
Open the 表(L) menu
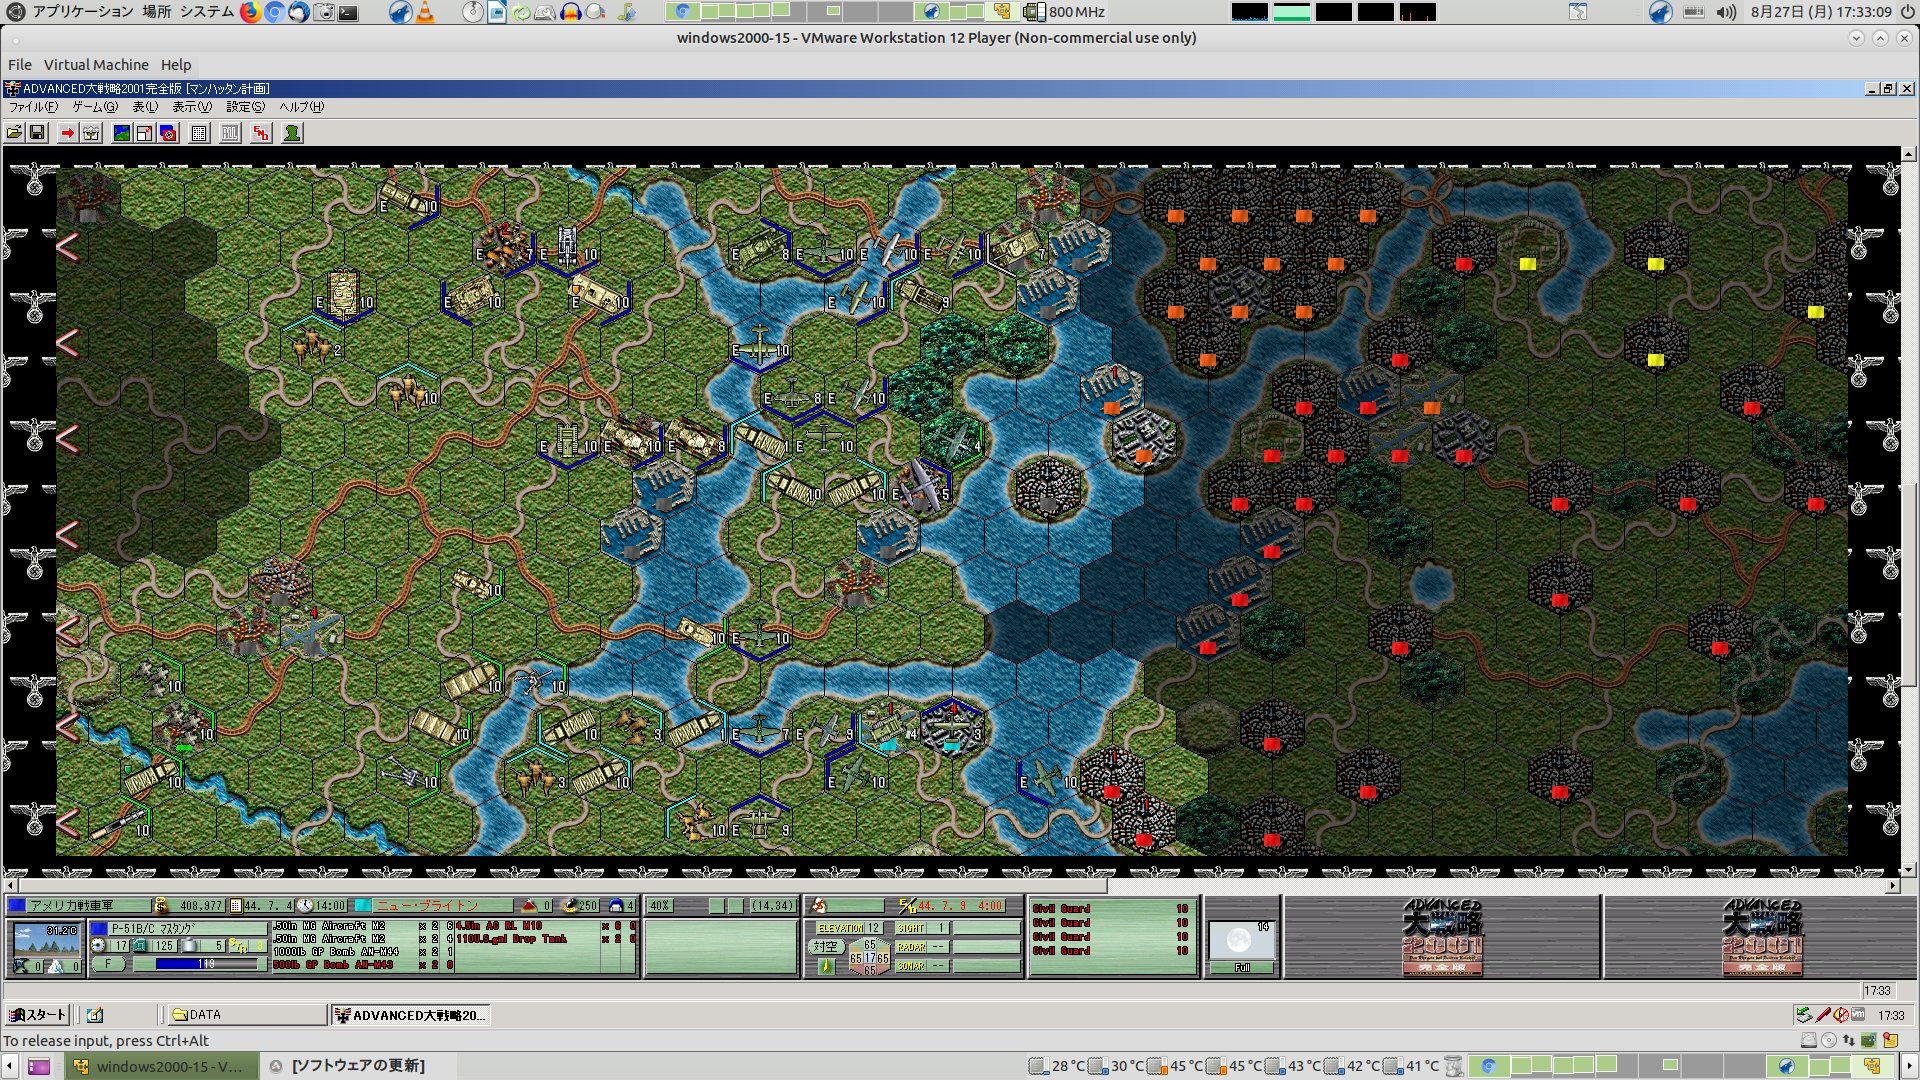pyautogui.click(x=145, y=107)
